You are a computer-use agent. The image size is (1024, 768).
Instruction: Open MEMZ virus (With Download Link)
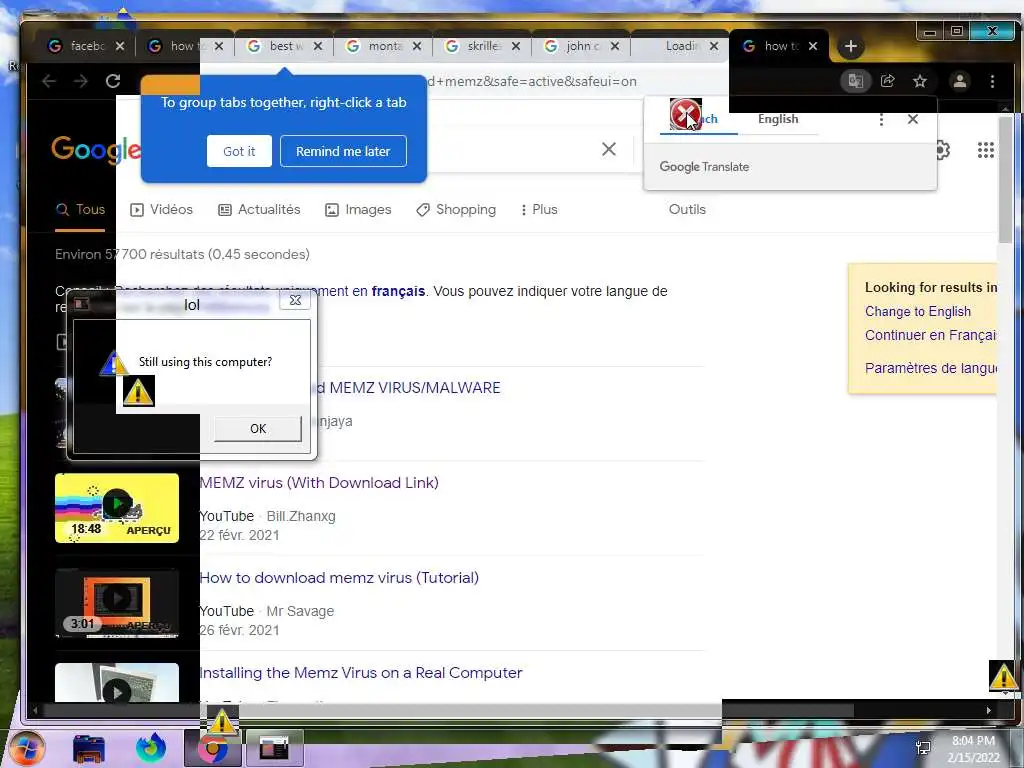[319, 483]
